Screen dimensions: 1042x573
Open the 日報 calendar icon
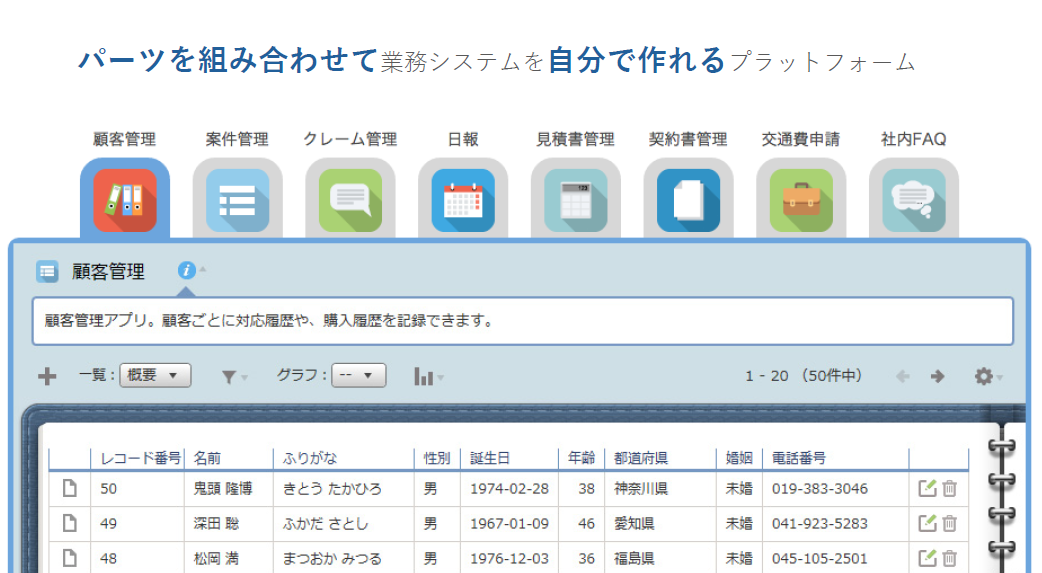(x=463, y=200)
